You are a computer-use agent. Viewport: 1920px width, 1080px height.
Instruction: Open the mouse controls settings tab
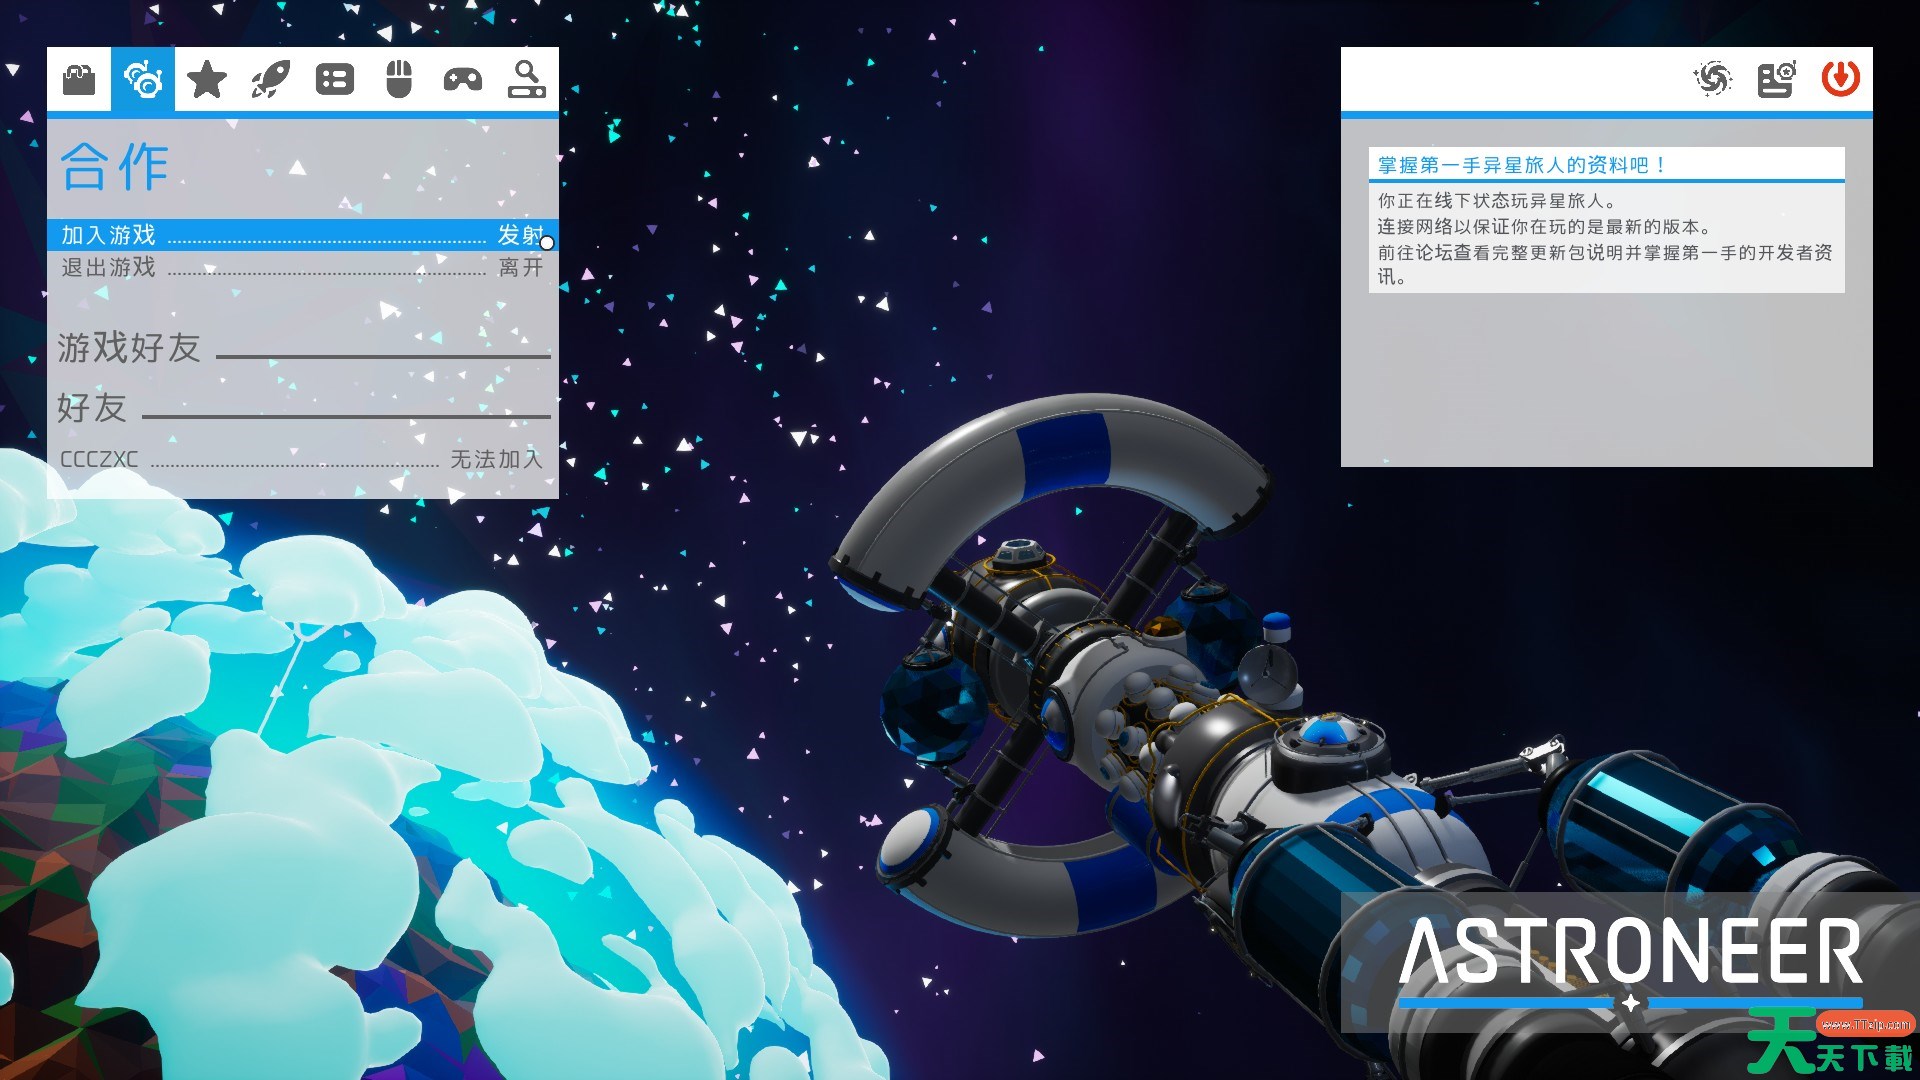[399, 79]
